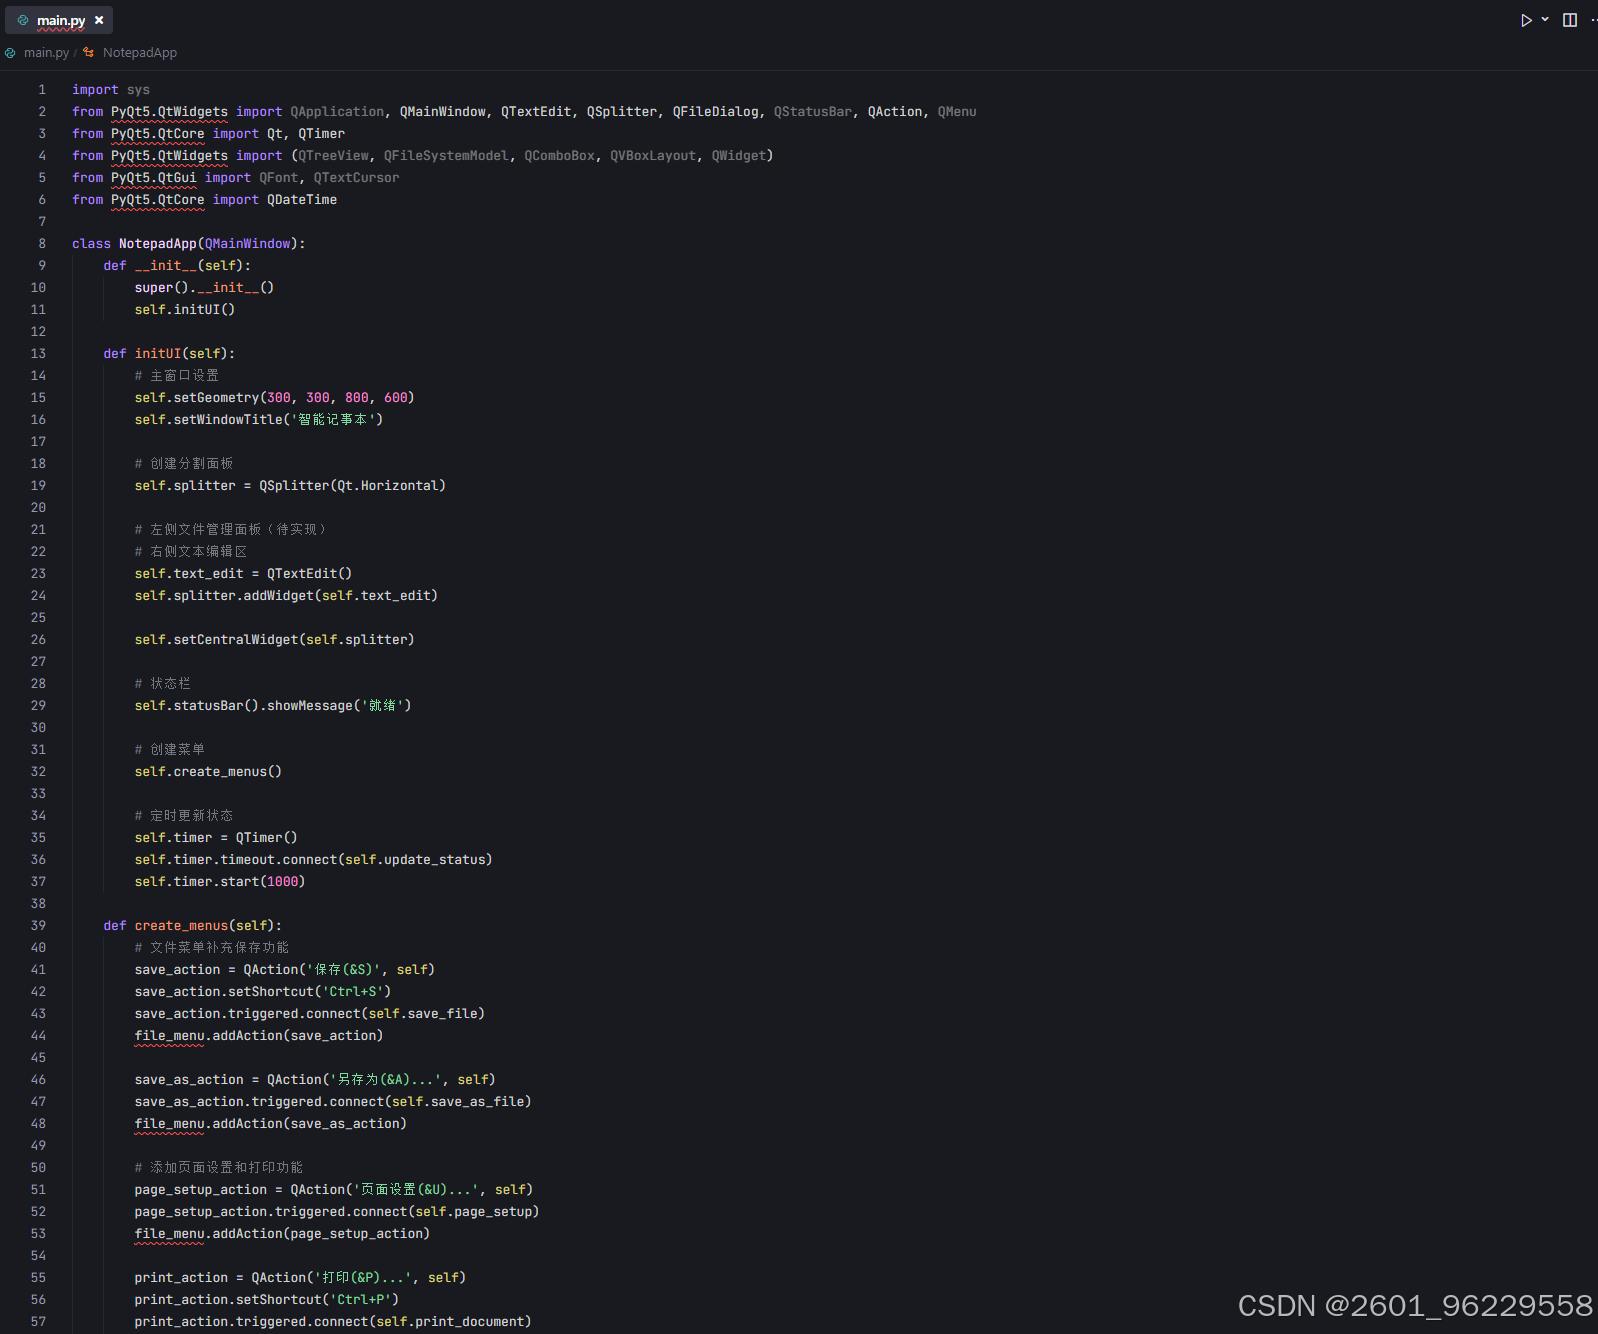Click the Python file icon in main.py tab
1598x1334 pixels.
[x=23, y=20]
